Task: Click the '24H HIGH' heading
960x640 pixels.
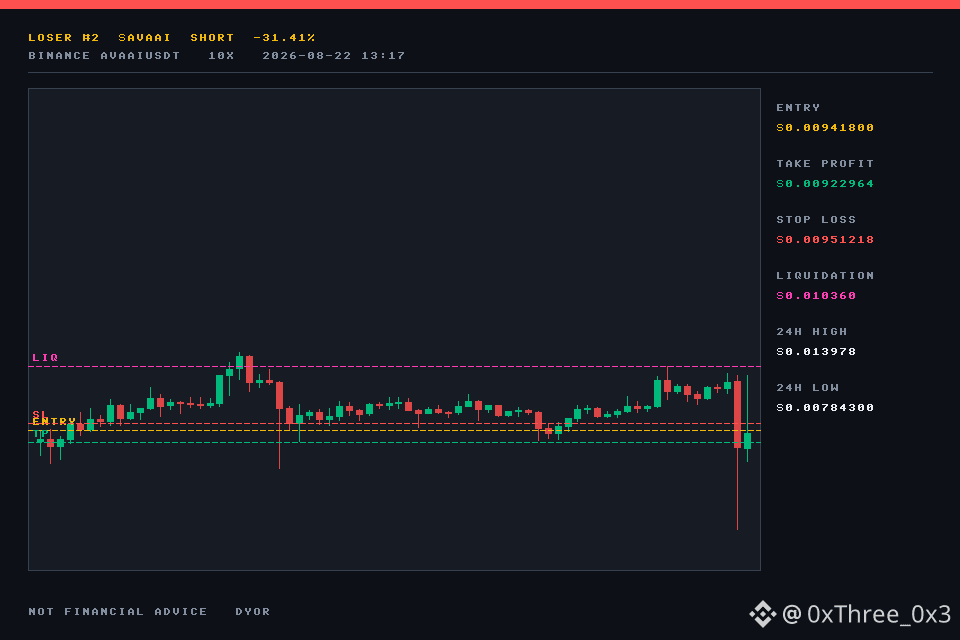Action: pos(812,332)
